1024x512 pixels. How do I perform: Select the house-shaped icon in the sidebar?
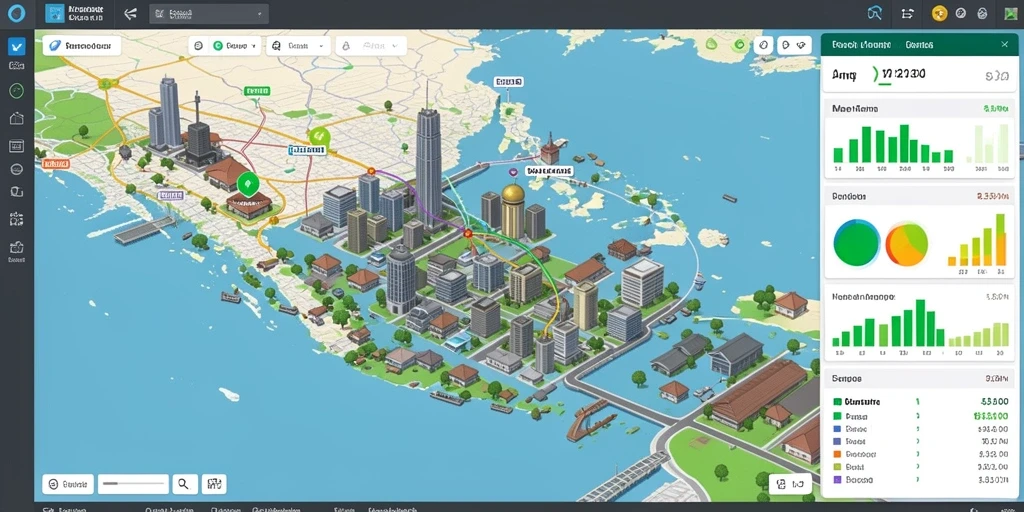17,118
